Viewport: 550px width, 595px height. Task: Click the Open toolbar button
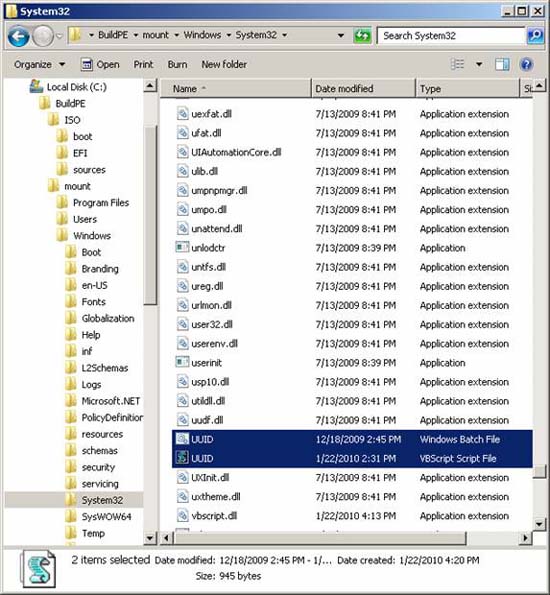tap(100, 65)
